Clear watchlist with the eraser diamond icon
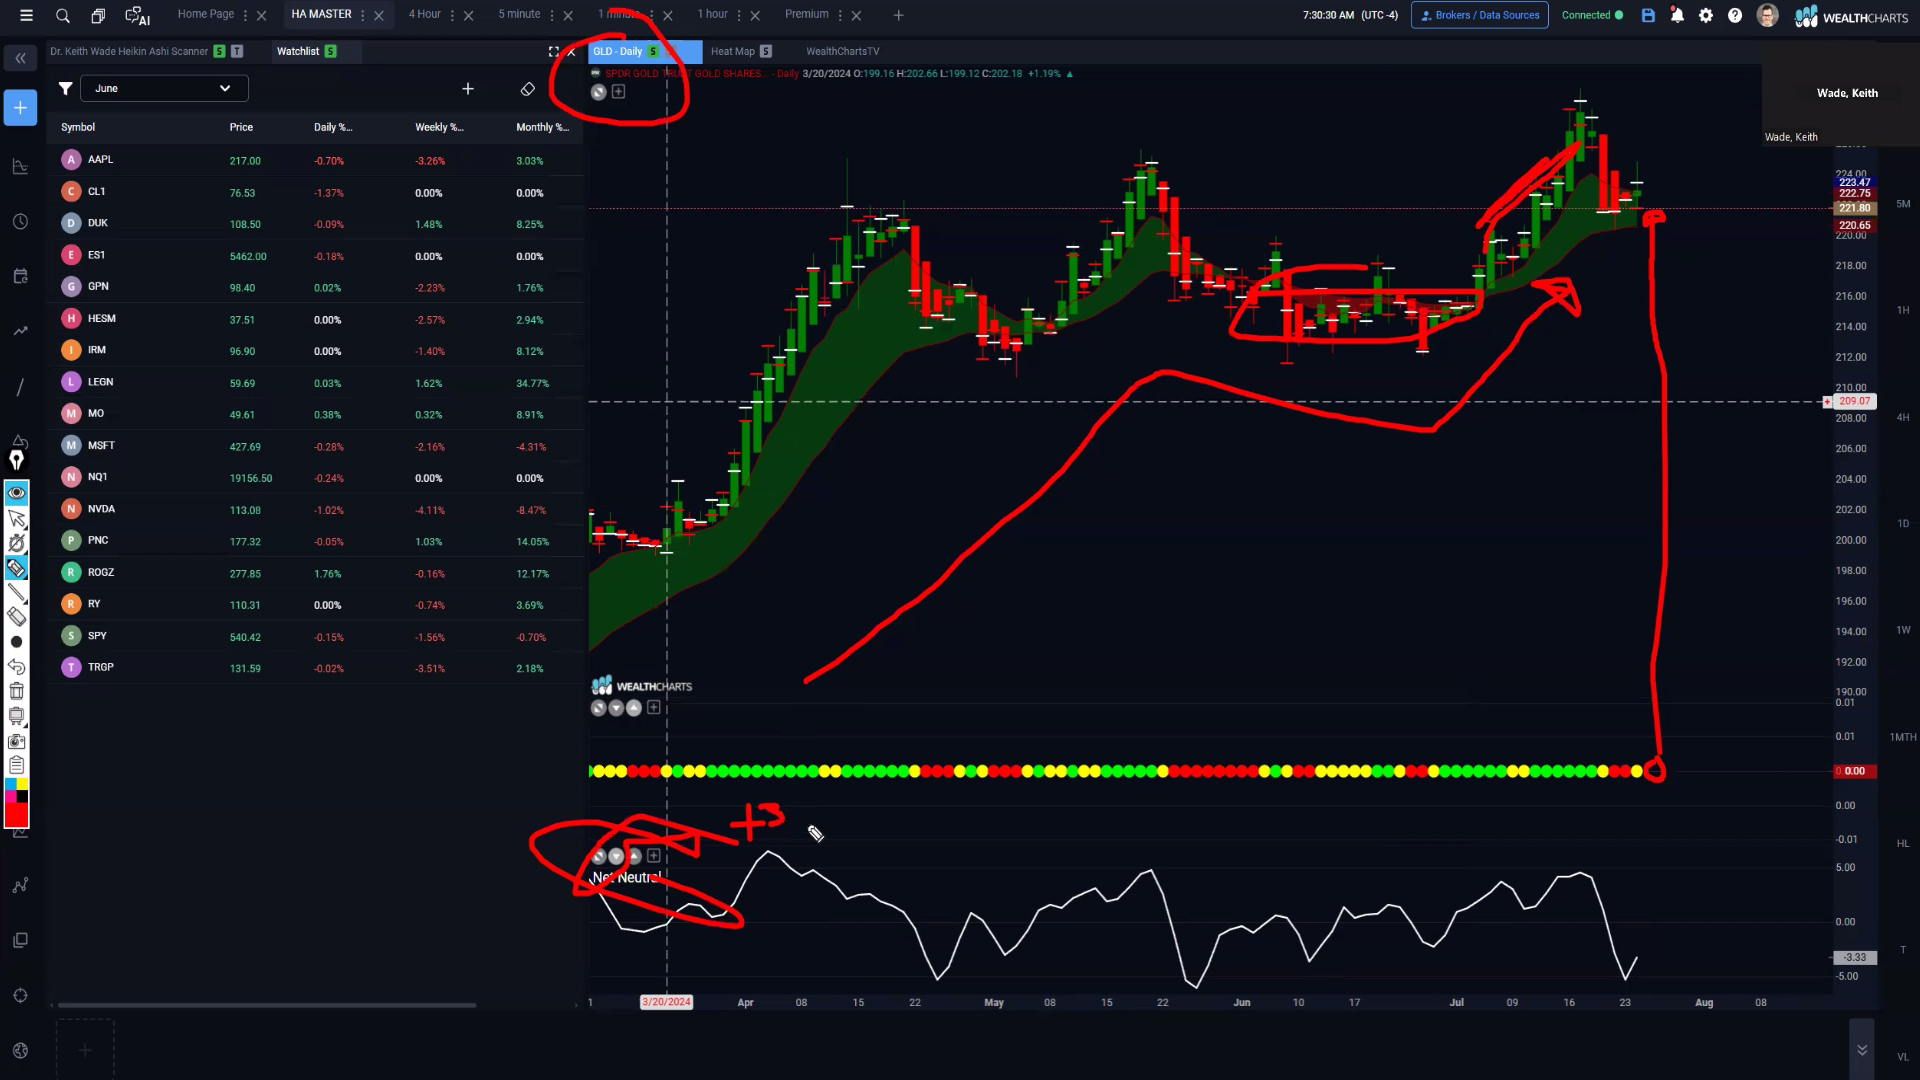This screenshot has height=1080, width=1920. pyautogui.click(x=528, y=89)
